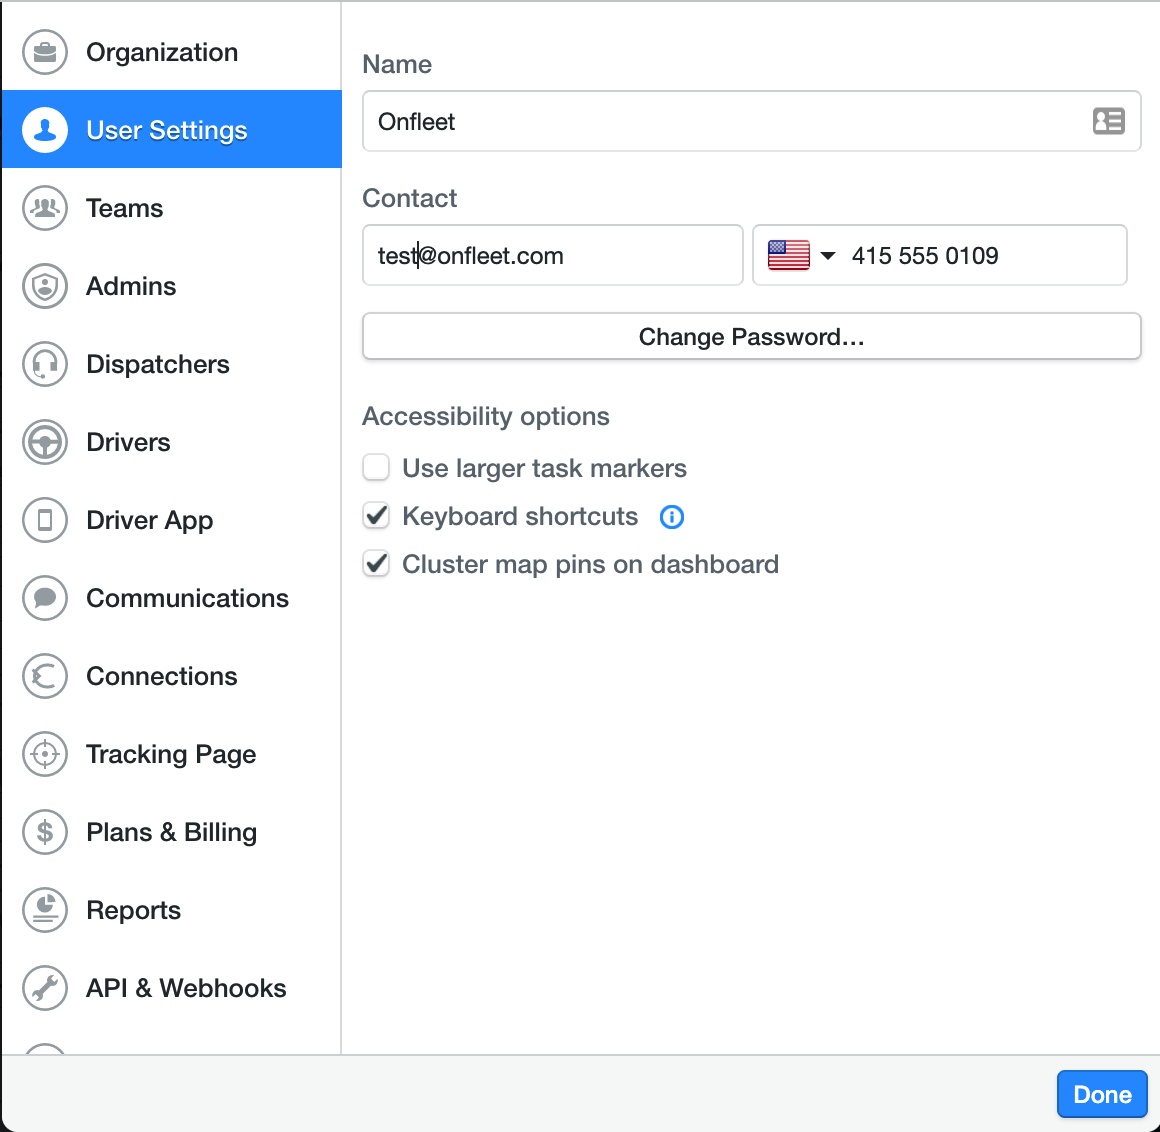
Task: Click the API & Webhooks wrench icon
Action: coord(45,988)
